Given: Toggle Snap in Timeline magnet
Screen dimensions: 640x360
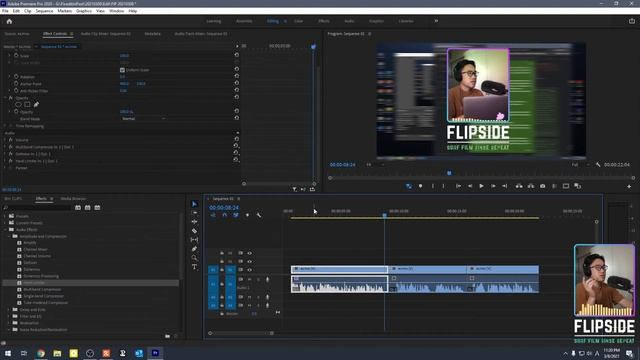Looking at the screenshot, I should (224, 215).
